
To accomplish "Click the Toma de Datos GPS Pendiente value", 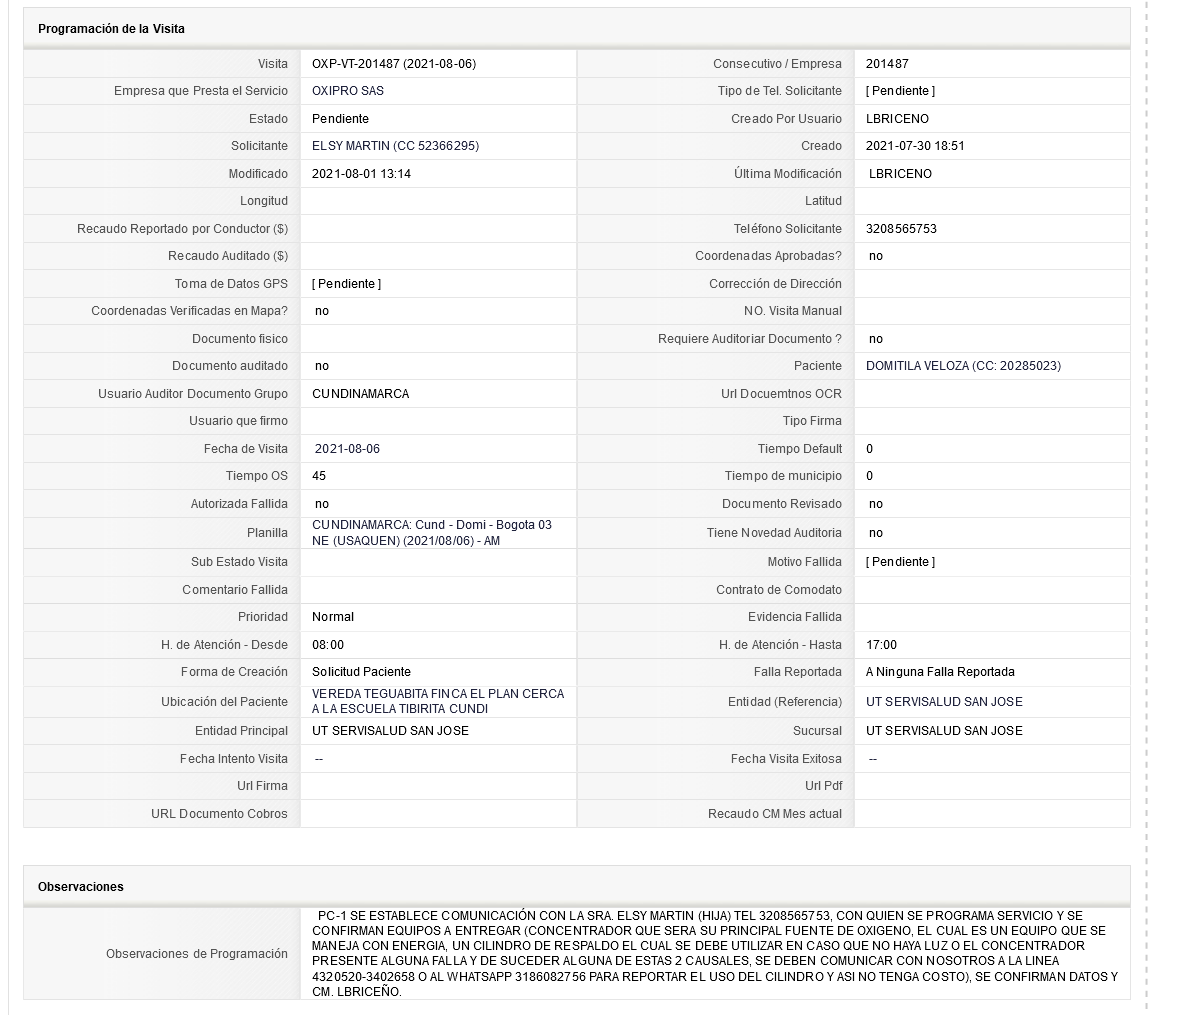I will [x=346, y=284].
